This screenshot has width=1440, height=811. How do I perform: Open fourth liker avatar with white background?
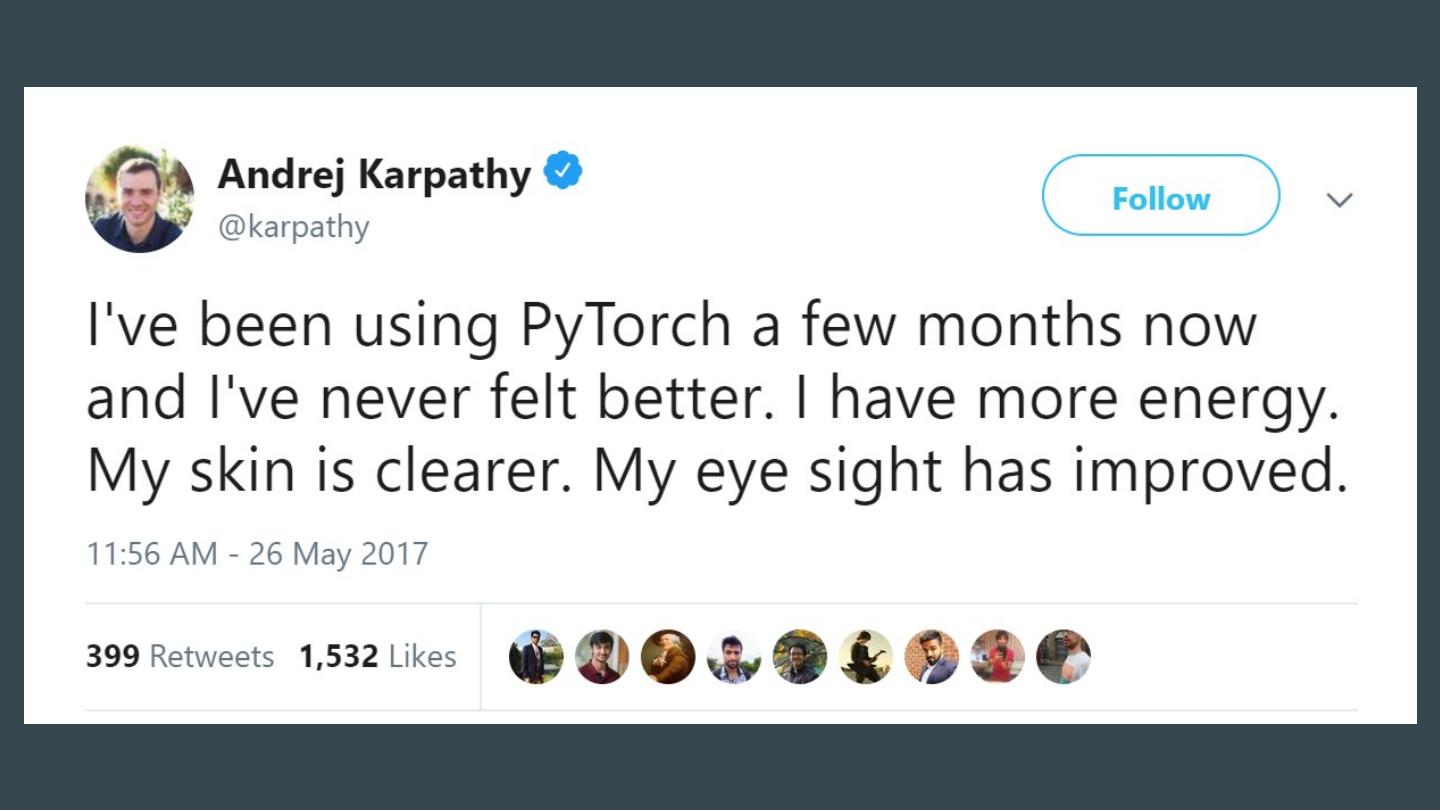pyautogui.click(x=734, y=657)
